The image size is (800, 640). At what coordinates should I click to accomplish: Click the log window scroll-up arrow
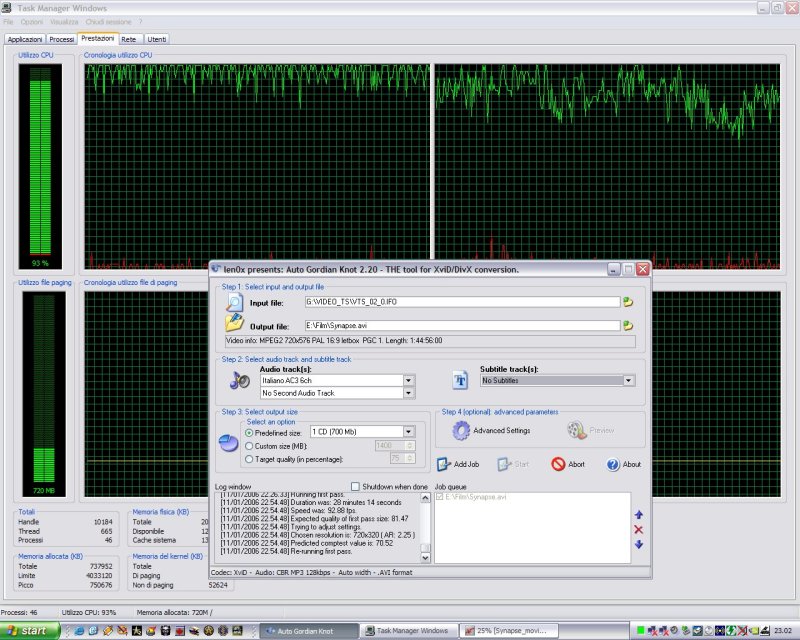pyautogui.click(x=426, y=498)
